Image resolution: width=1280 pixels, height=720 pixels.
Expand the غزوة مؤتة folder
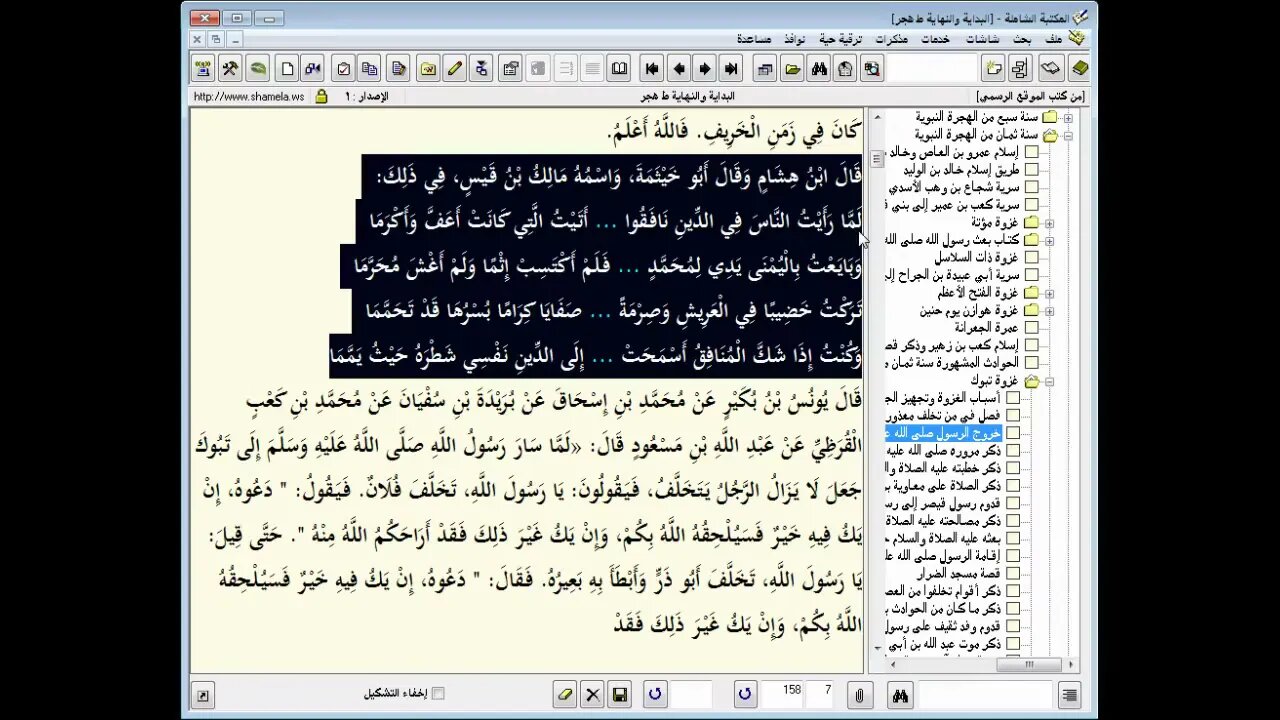[1049, 222]
